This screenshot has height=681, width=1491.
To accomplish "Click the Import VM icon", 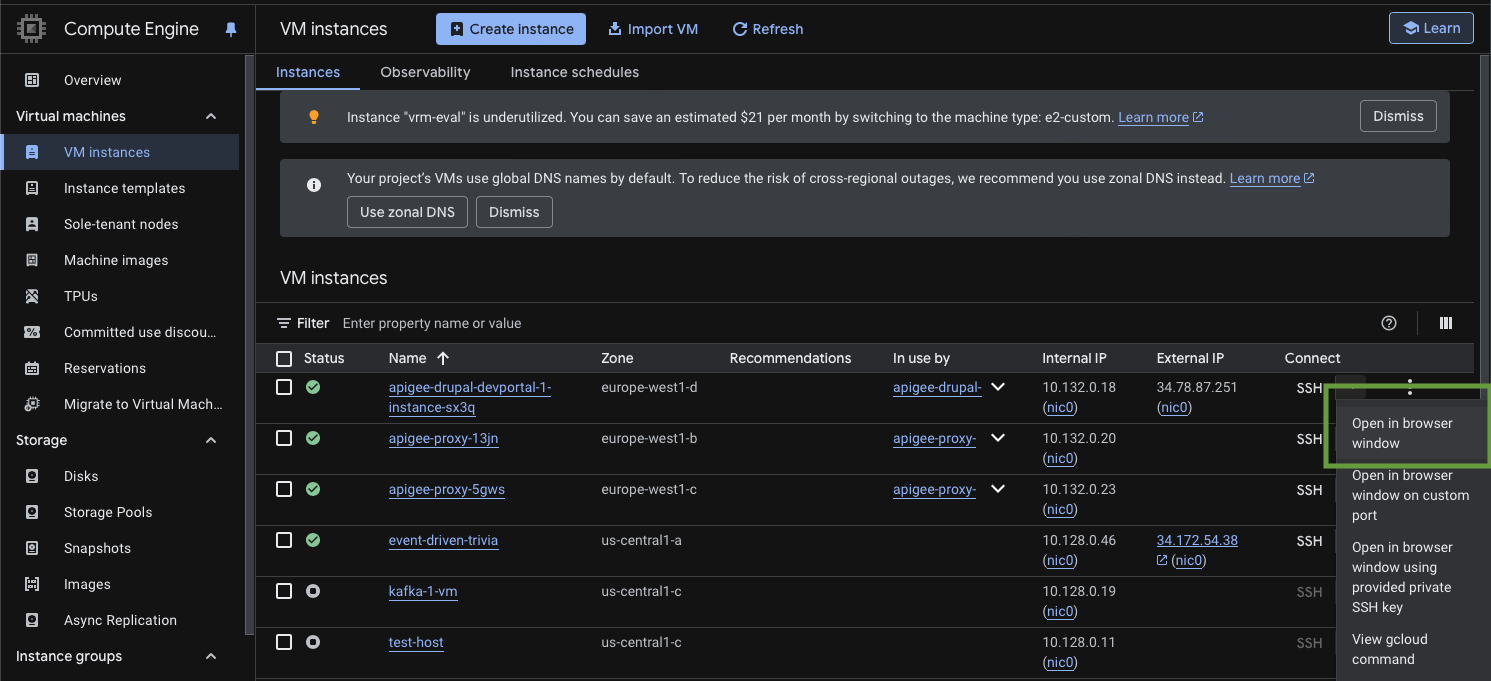I will click(x=615, y=28).
